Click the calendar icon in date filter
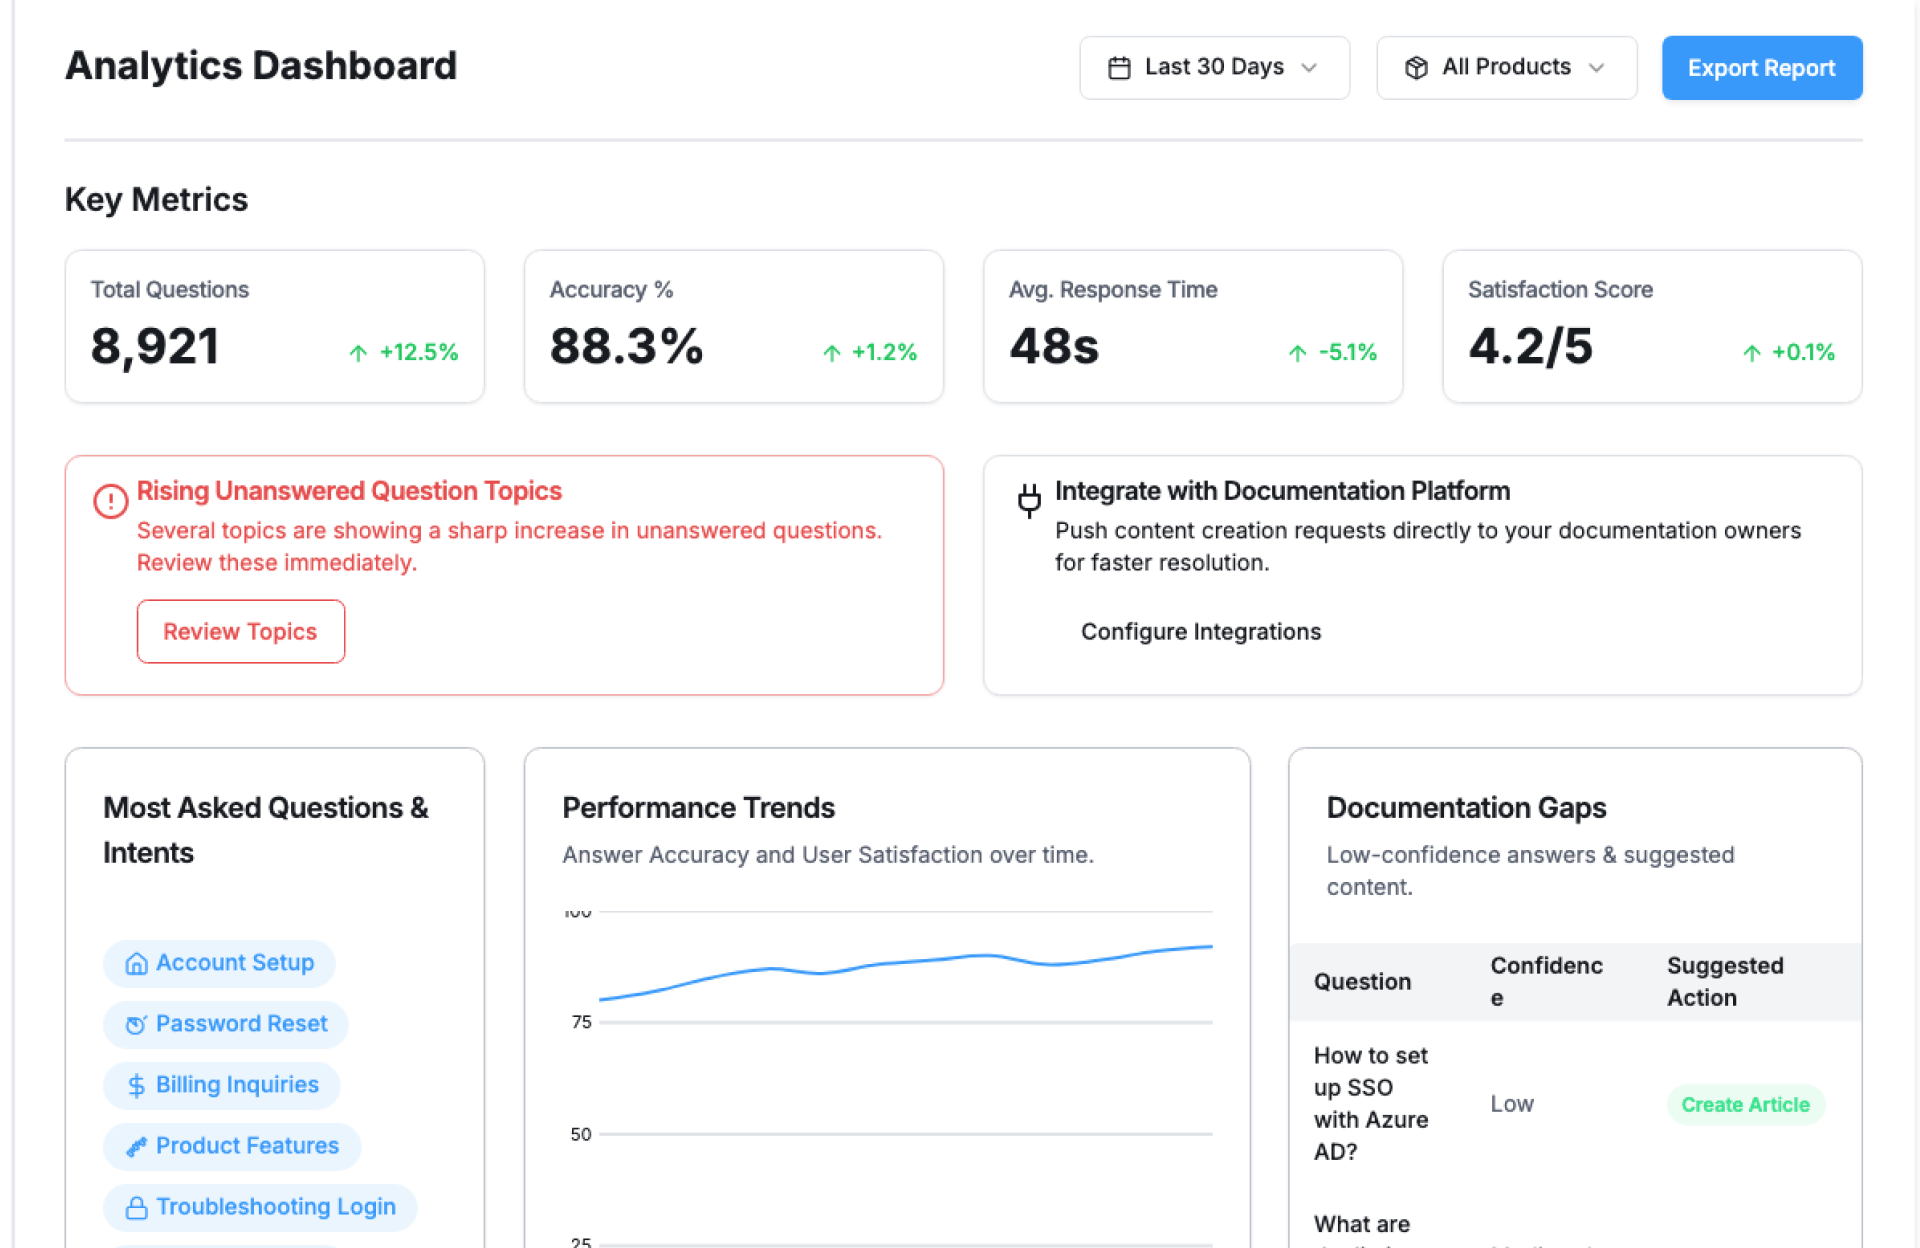The image size is (1920, 1248). 1119,68
